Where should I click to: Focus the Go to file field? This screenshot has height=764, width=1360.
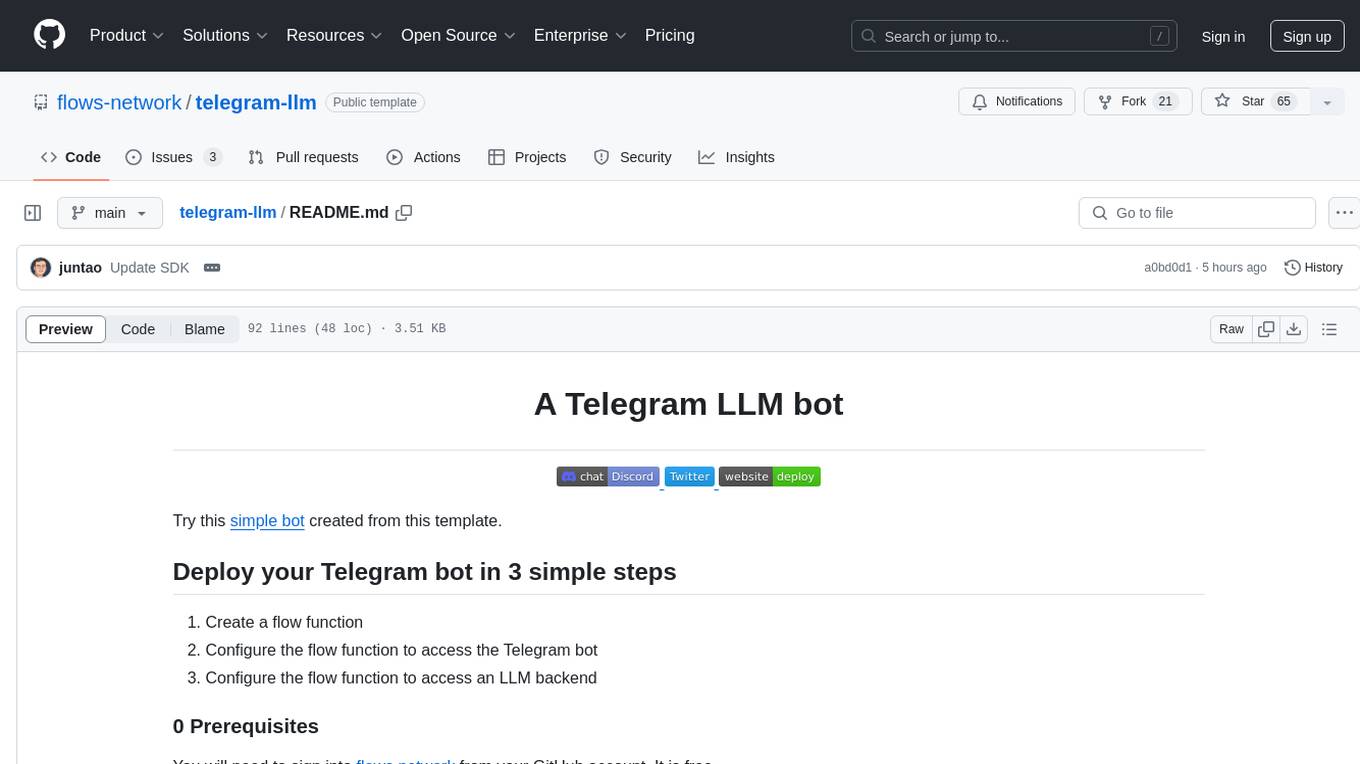coord(1197,213)
